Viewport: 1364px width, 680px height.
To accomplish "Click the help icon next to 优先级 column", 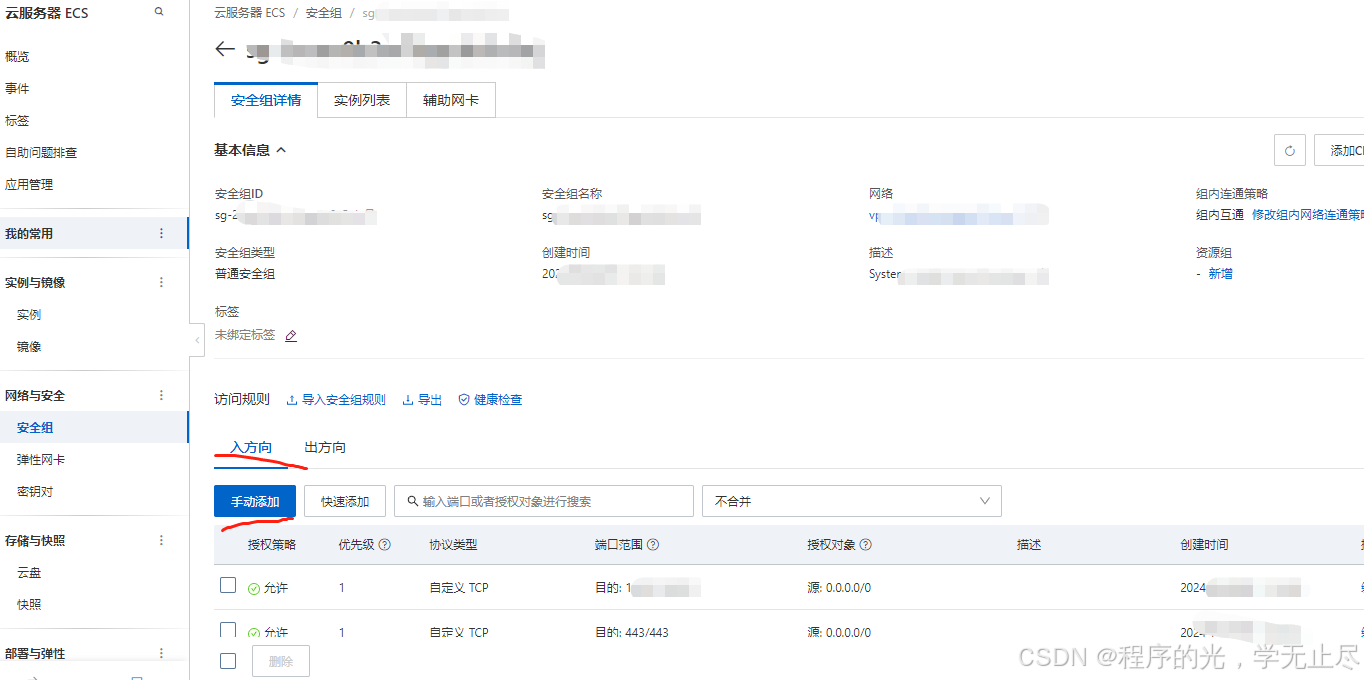I will pyautogui.click(x=383, y=544).
